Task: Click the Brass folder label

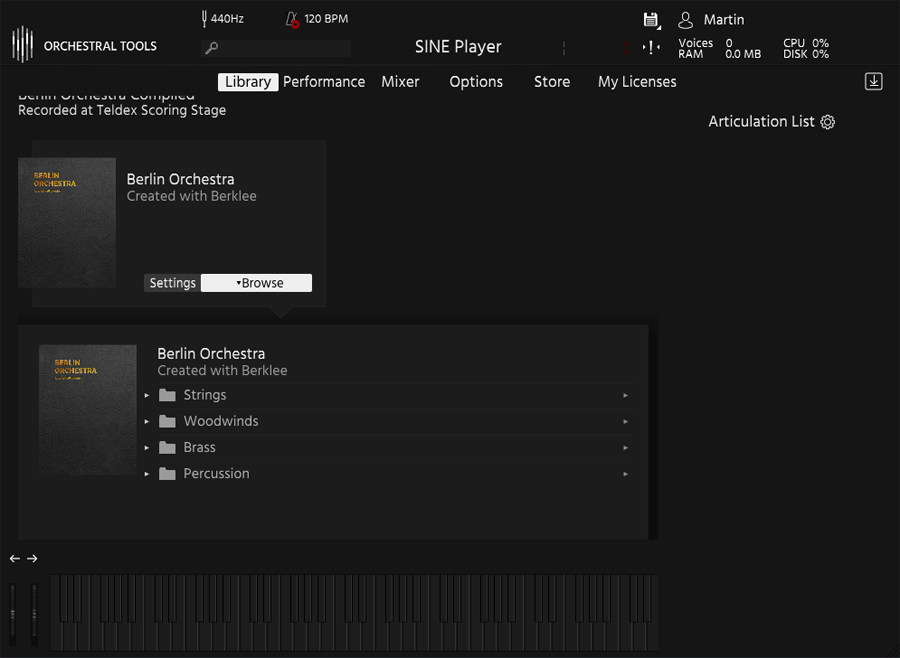Action: pyautogui.click(x=199, y=447)
